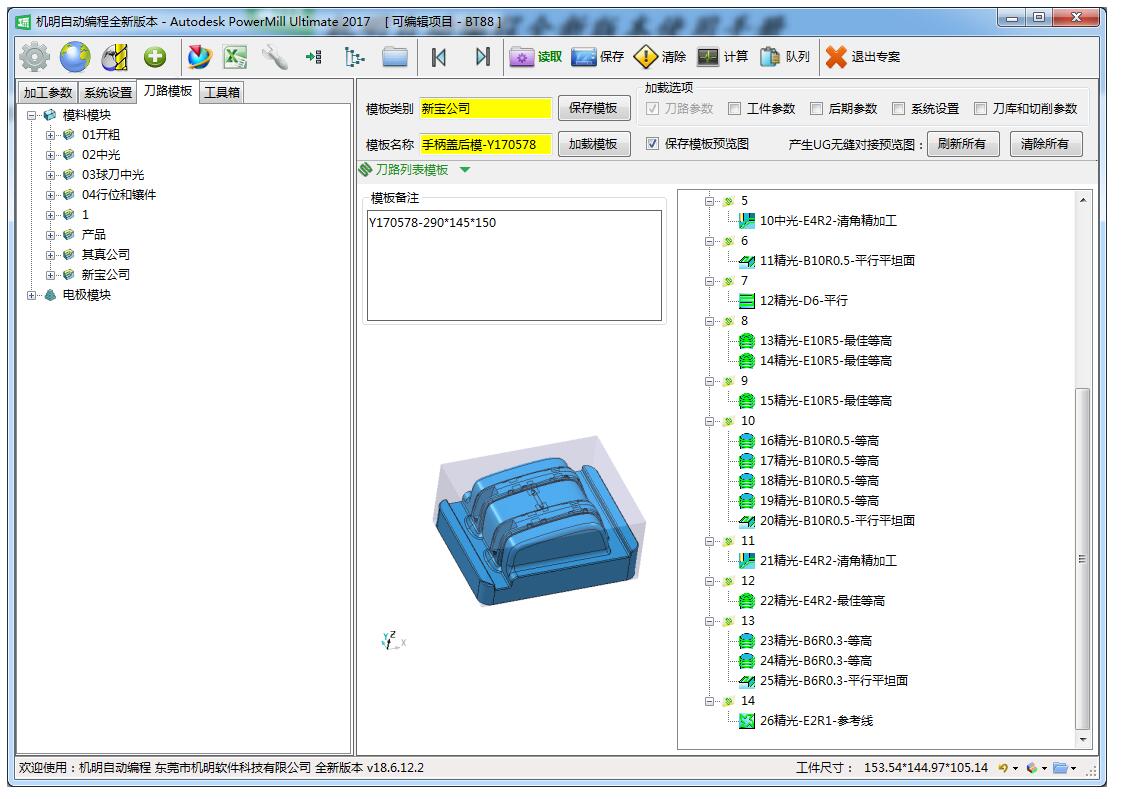This screenshot has height=799, width=1131.
Task: Click the blue folder toolbar icon
Action: tap(395, 56)
